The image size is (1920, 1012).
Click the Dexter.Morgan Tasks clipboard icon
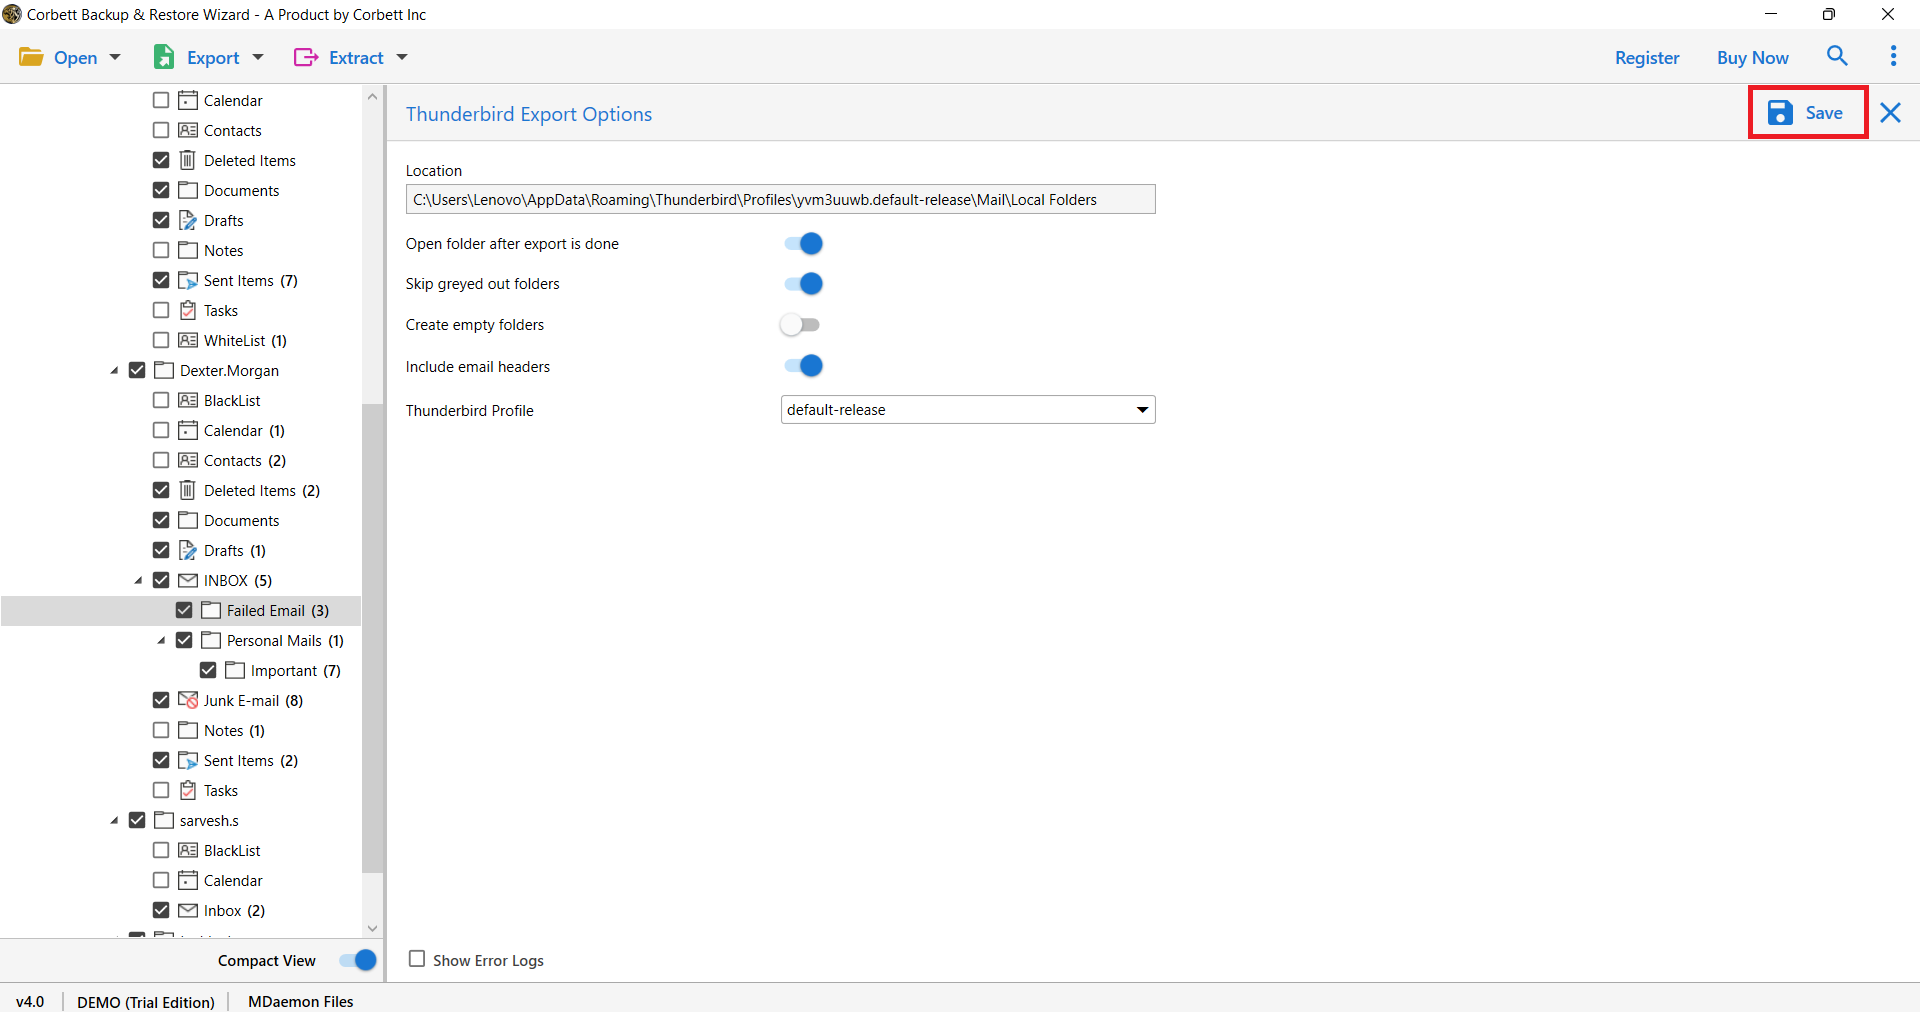(x=188, y=790)
